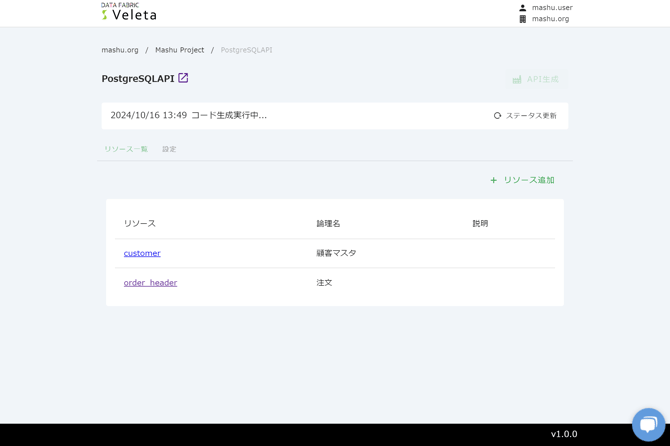Click the Veleta logo in the header
The image size is (670, 446).
pyautogui.click(x=128, y=12)
